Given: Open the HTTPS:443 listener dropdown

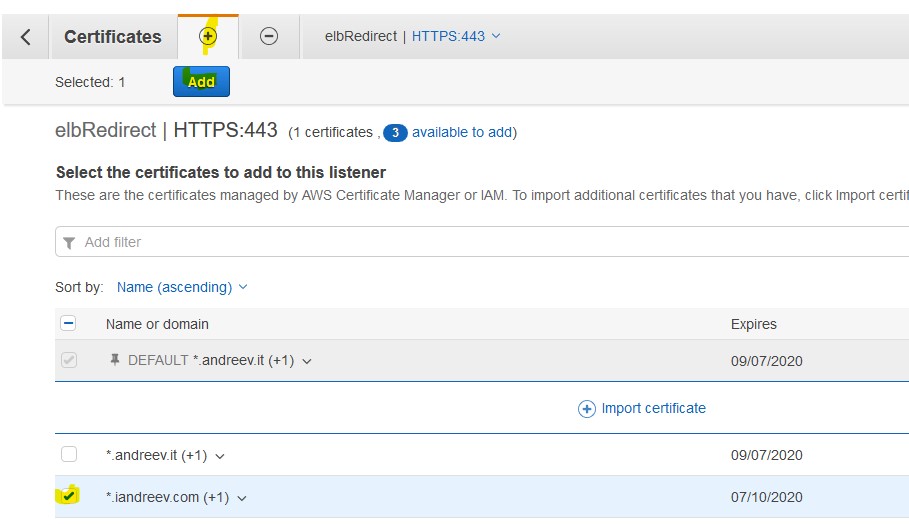Looking at the screenshot, I should click(x=456, y=36).
